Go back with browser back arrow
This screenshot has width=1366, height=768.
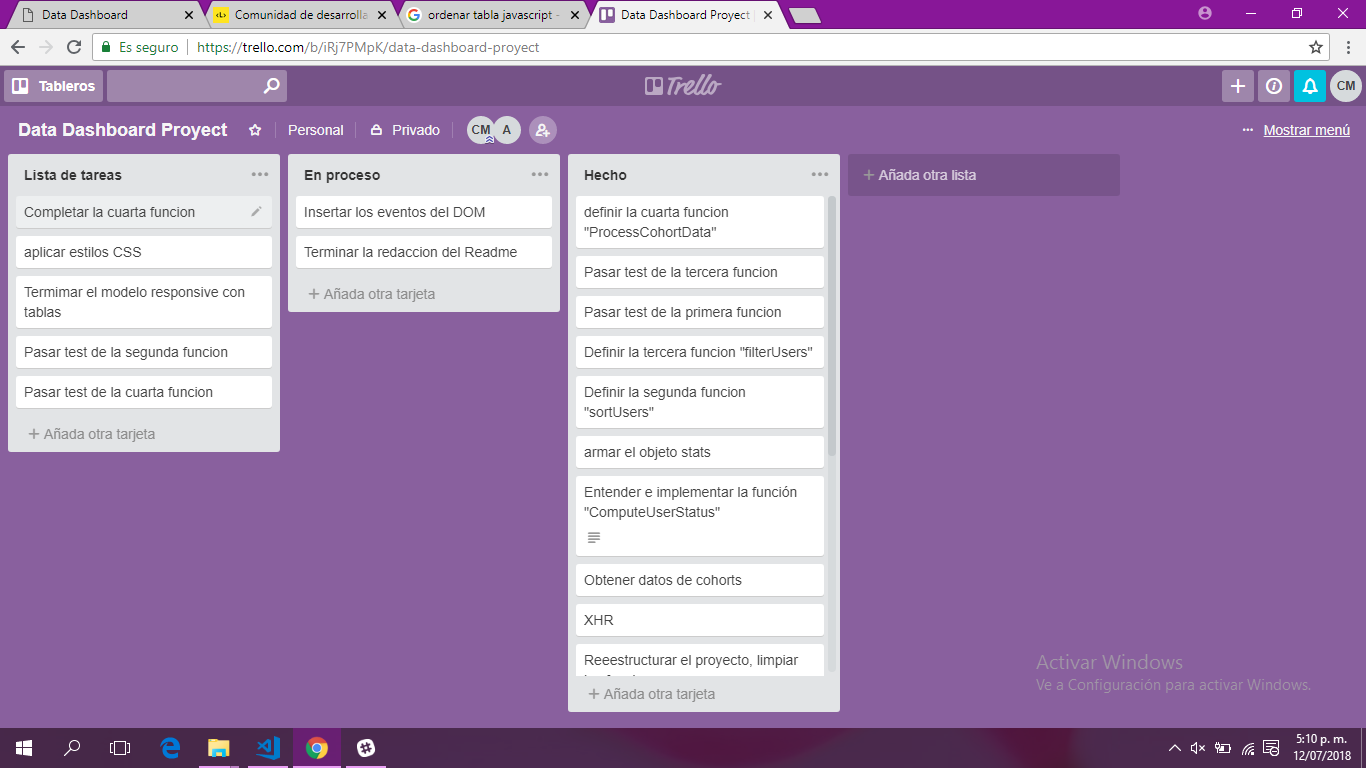(x=18, y=47)
